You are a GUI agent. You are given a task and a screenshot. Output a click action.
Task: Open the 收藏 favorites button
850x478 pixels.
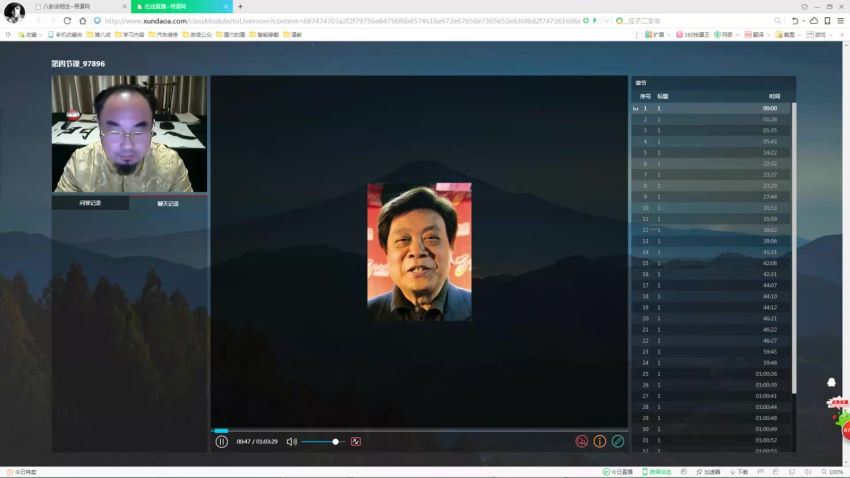click(27, 35)
